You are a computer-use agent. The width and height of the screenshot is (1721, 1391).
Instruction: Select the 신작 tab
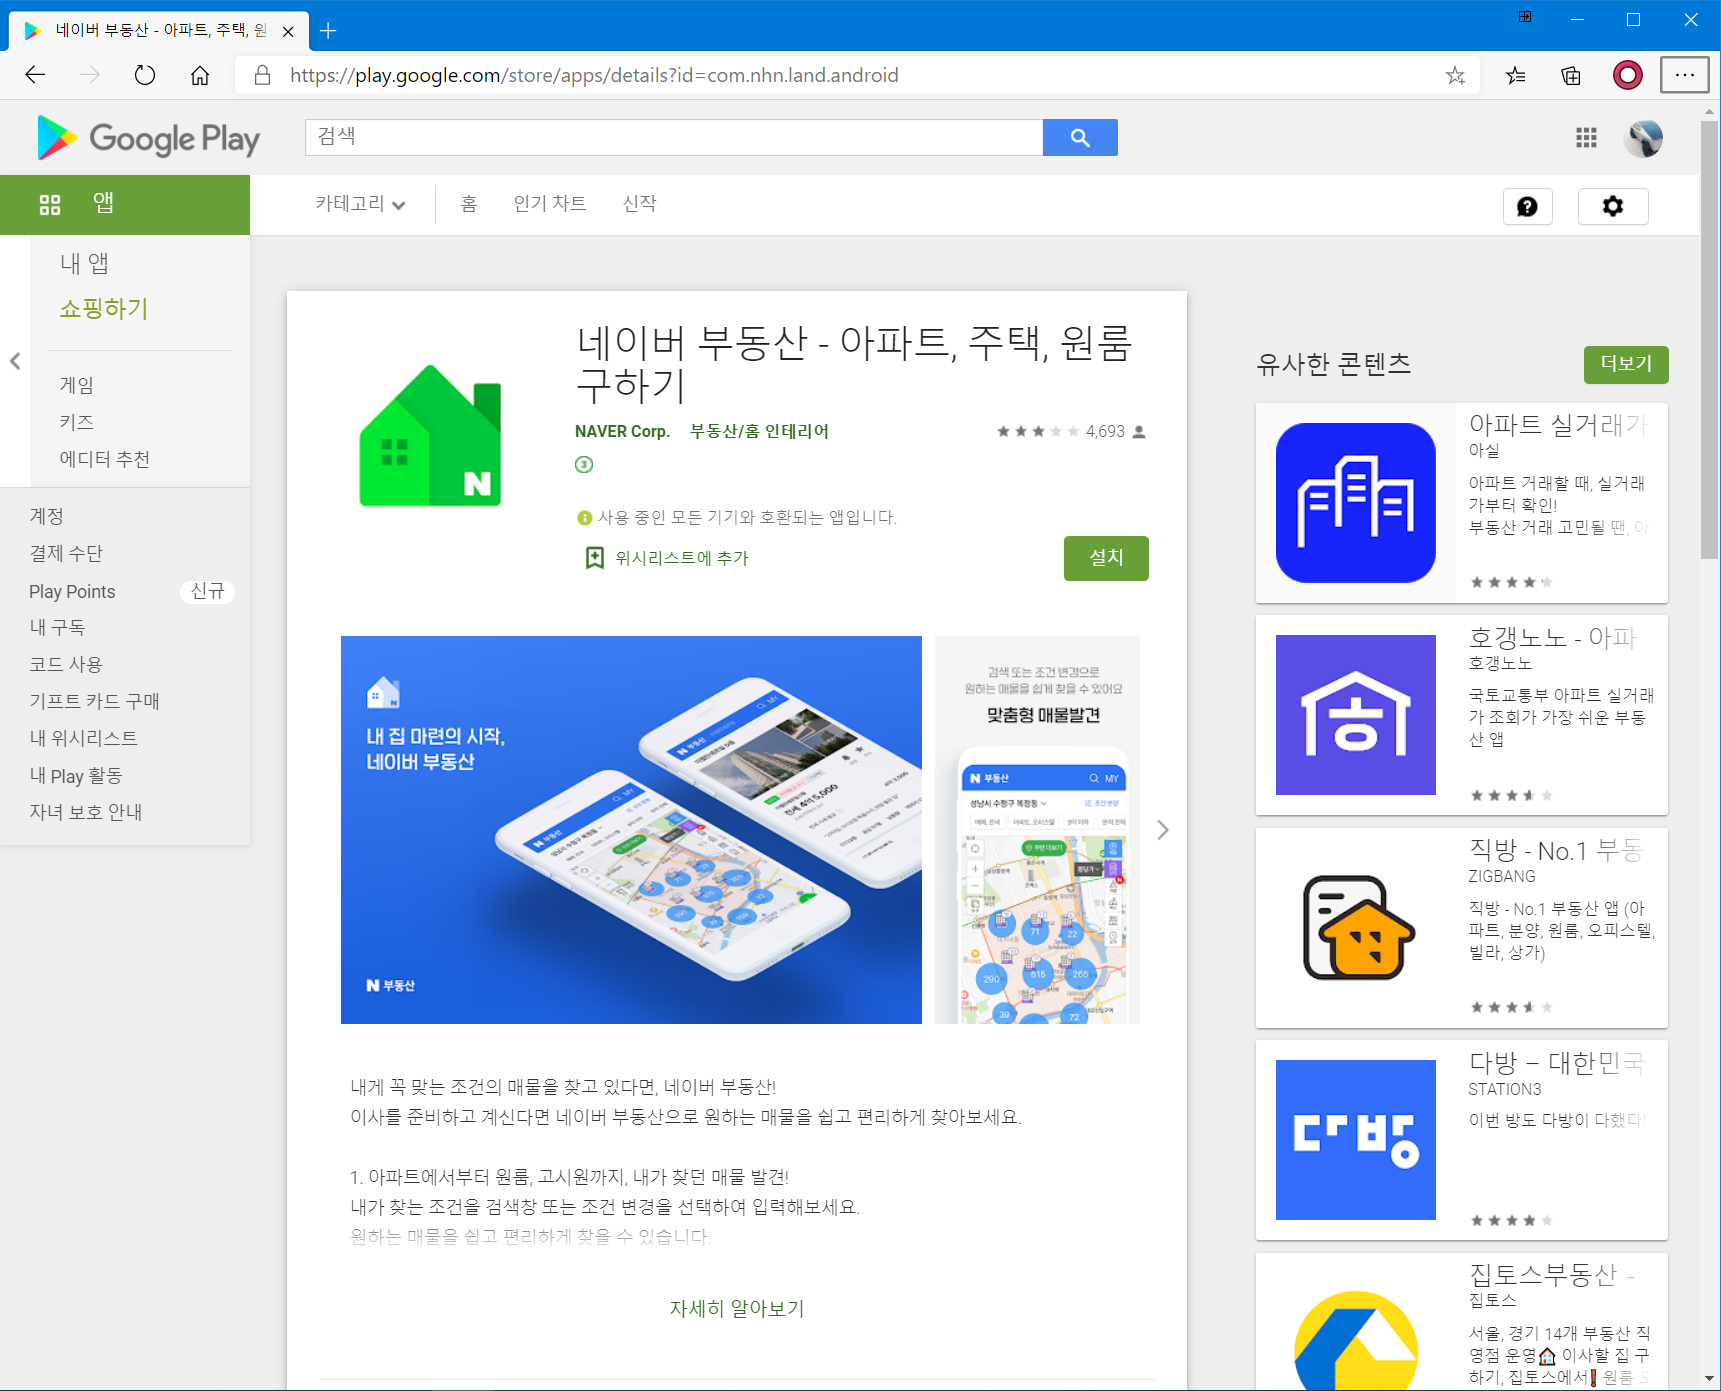tap(640, 204)
